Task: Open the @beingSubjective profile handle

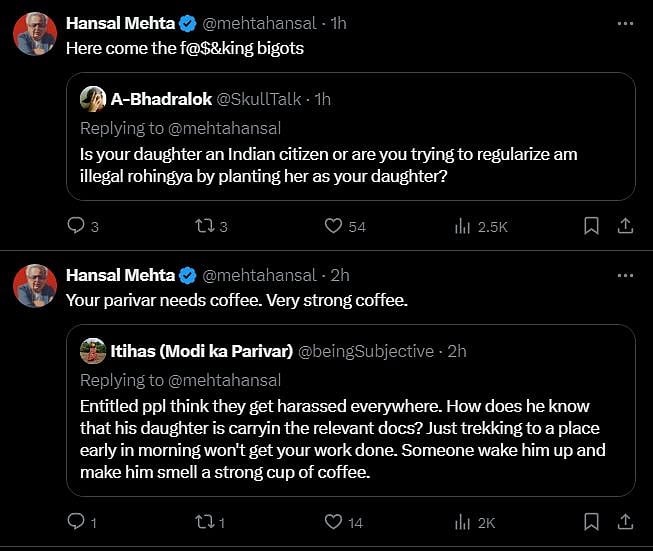Action: [366, 351]
